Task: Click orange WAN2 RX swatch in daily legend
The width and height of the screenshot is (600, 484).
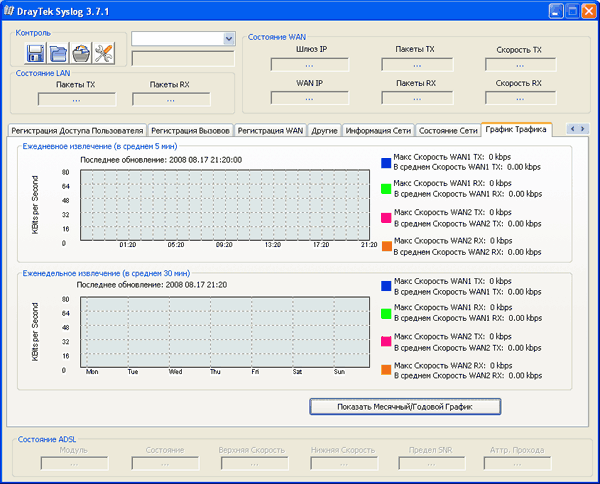Action: [387, 246]
